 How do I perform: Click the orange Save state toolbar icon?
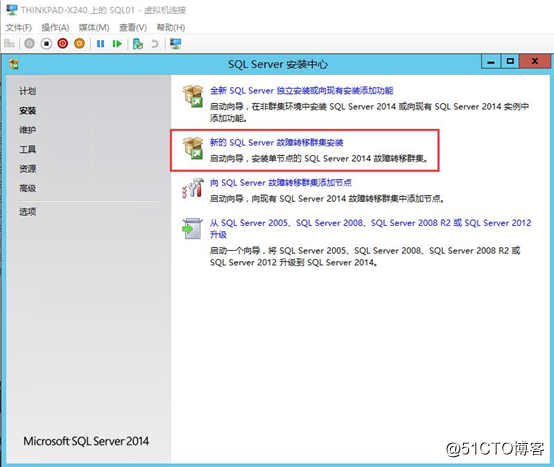[x=79, y=44]
